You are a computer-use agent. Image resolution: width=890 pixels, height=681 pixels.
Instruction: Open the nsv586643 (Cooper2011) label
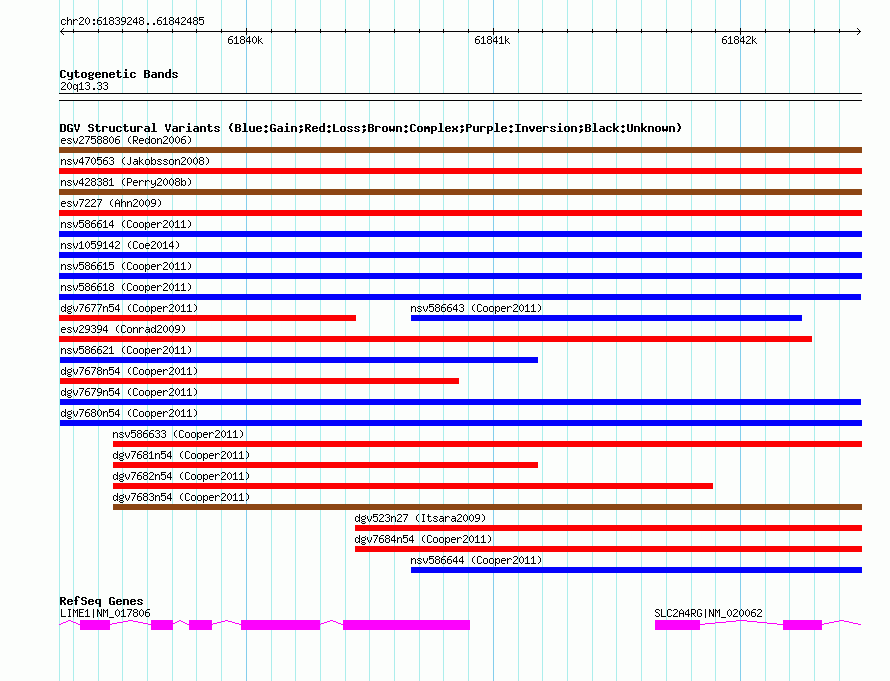click(x=476, y=308)
